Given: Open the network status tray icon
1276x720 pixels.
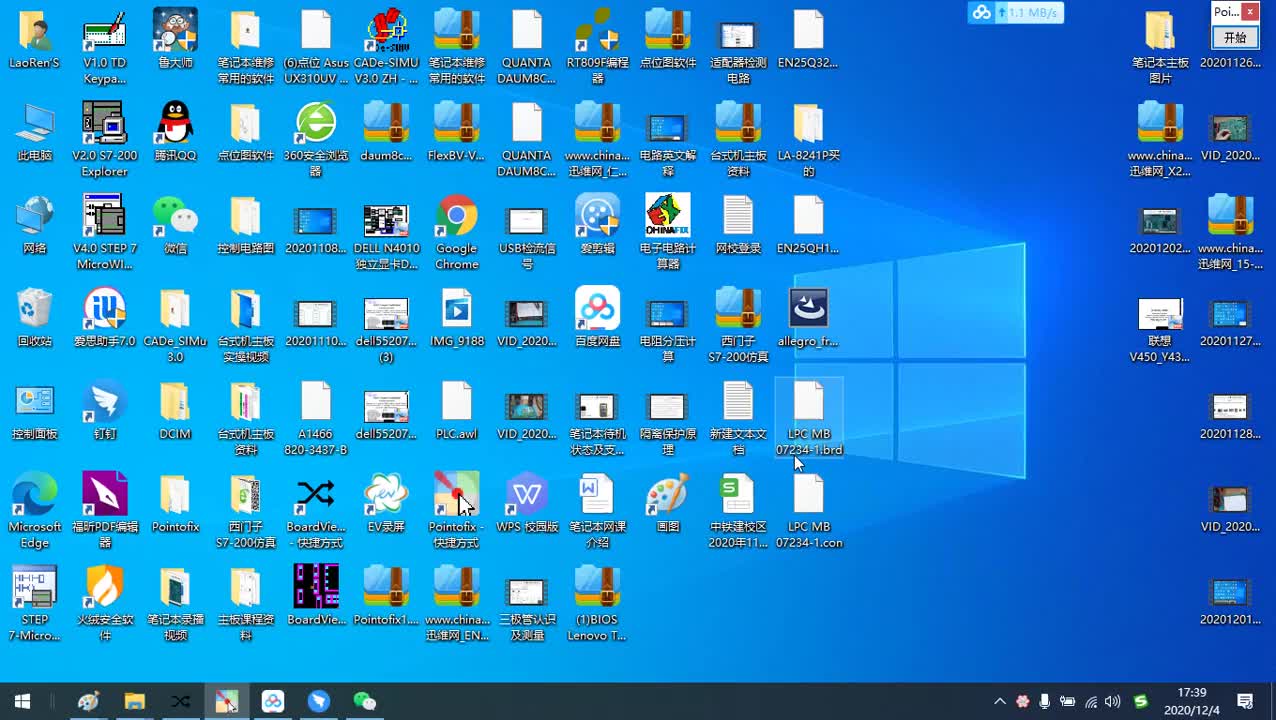Looking at the screenshot, I should tap(1091, 701).
